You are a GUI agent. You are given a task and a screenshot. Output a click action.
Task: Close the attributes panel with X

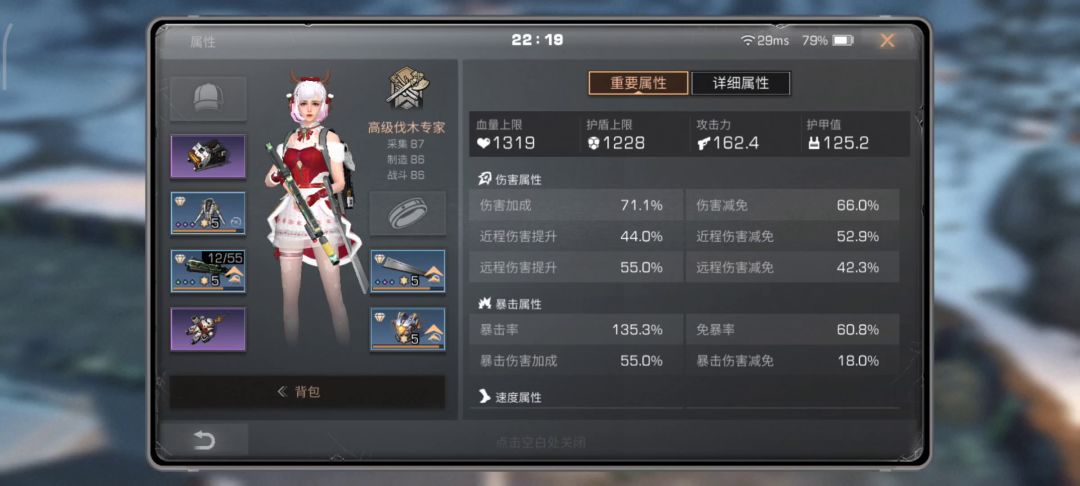[887, 41]
